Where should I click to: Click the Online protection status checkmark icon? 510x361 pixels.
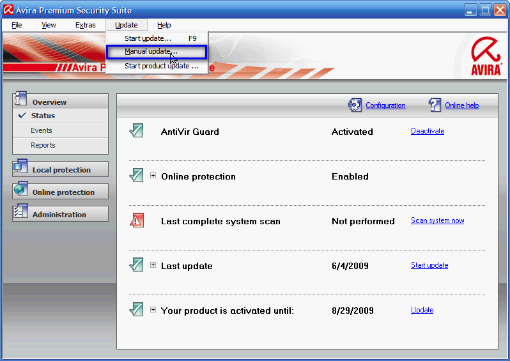(136, 175)
